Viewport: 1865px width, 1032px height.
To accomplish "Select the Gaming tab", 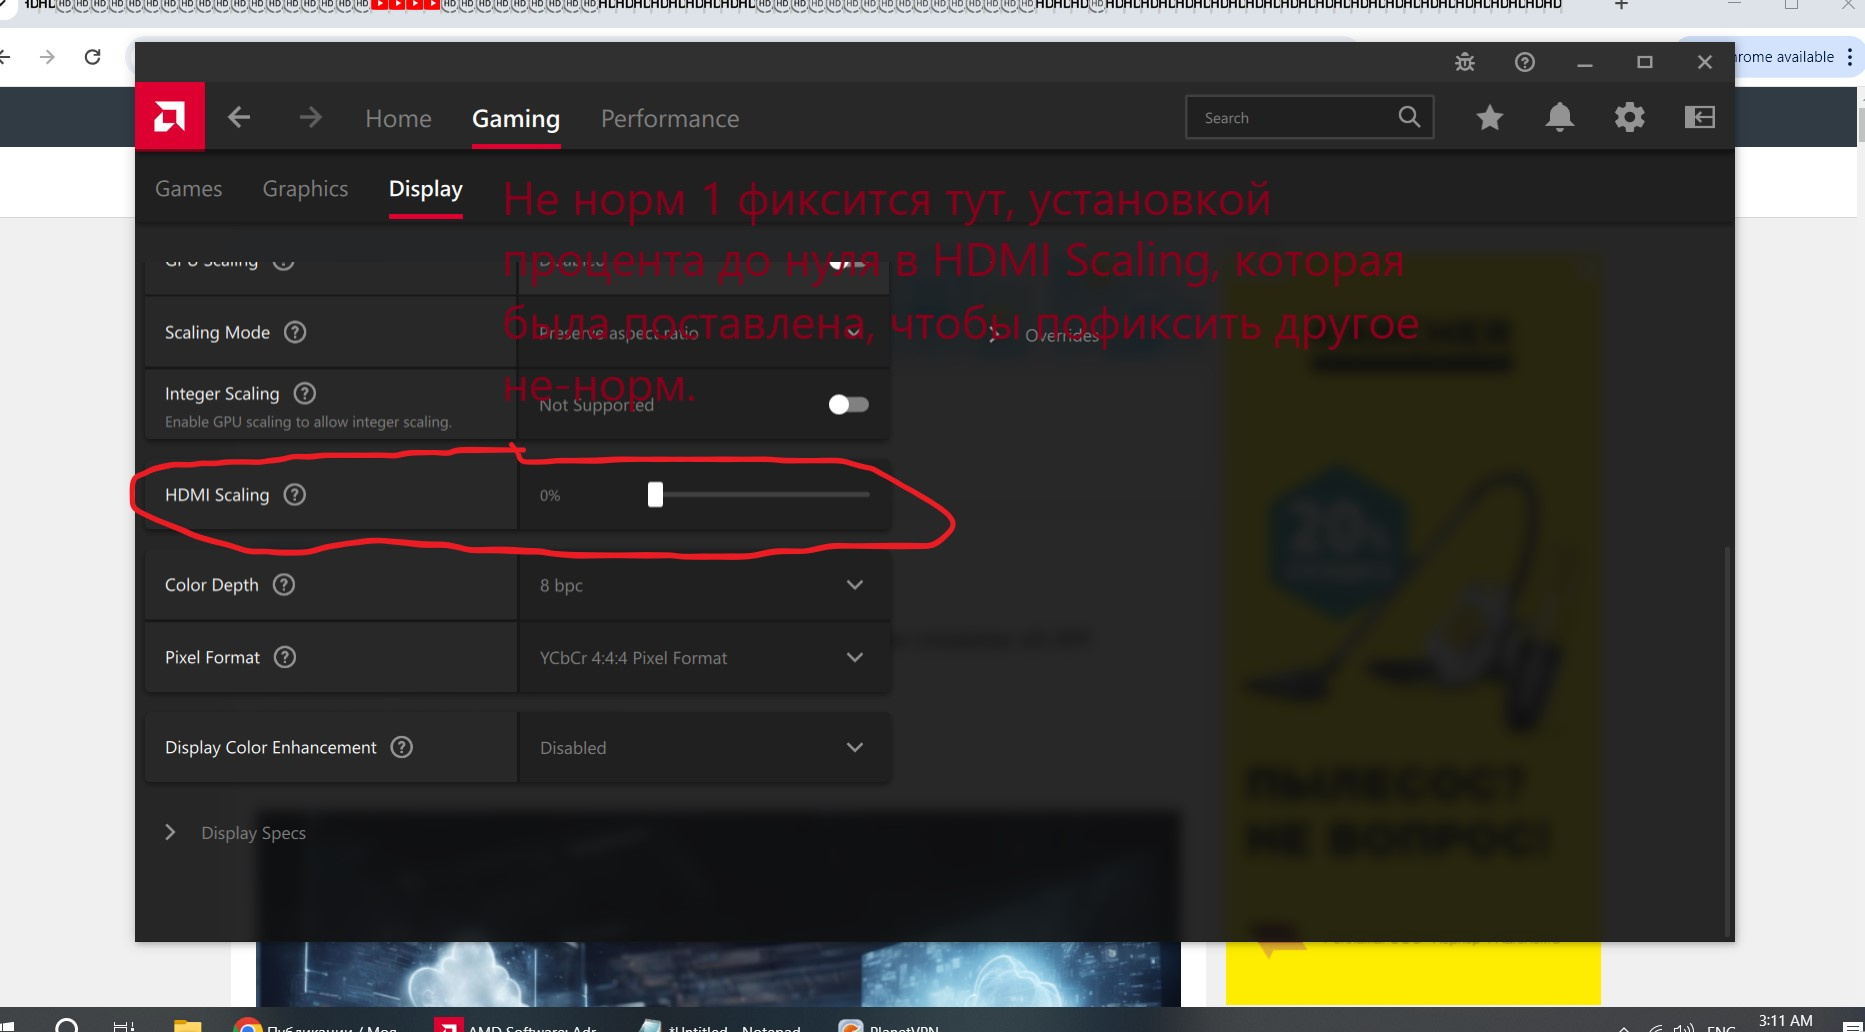I will click(x=516, y=118).
